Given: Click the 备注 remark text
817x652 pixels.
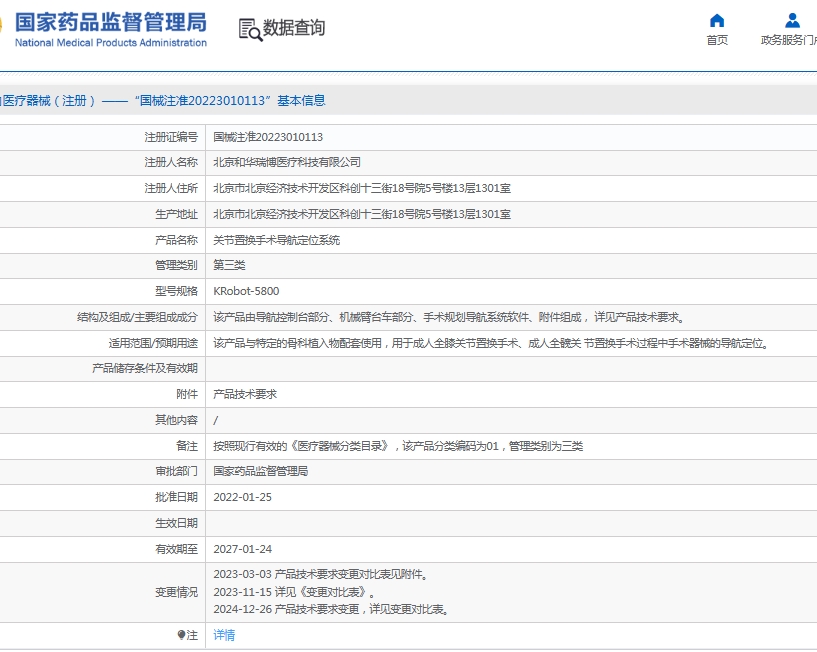Looking at the screenshot, I should click(398, 446).
